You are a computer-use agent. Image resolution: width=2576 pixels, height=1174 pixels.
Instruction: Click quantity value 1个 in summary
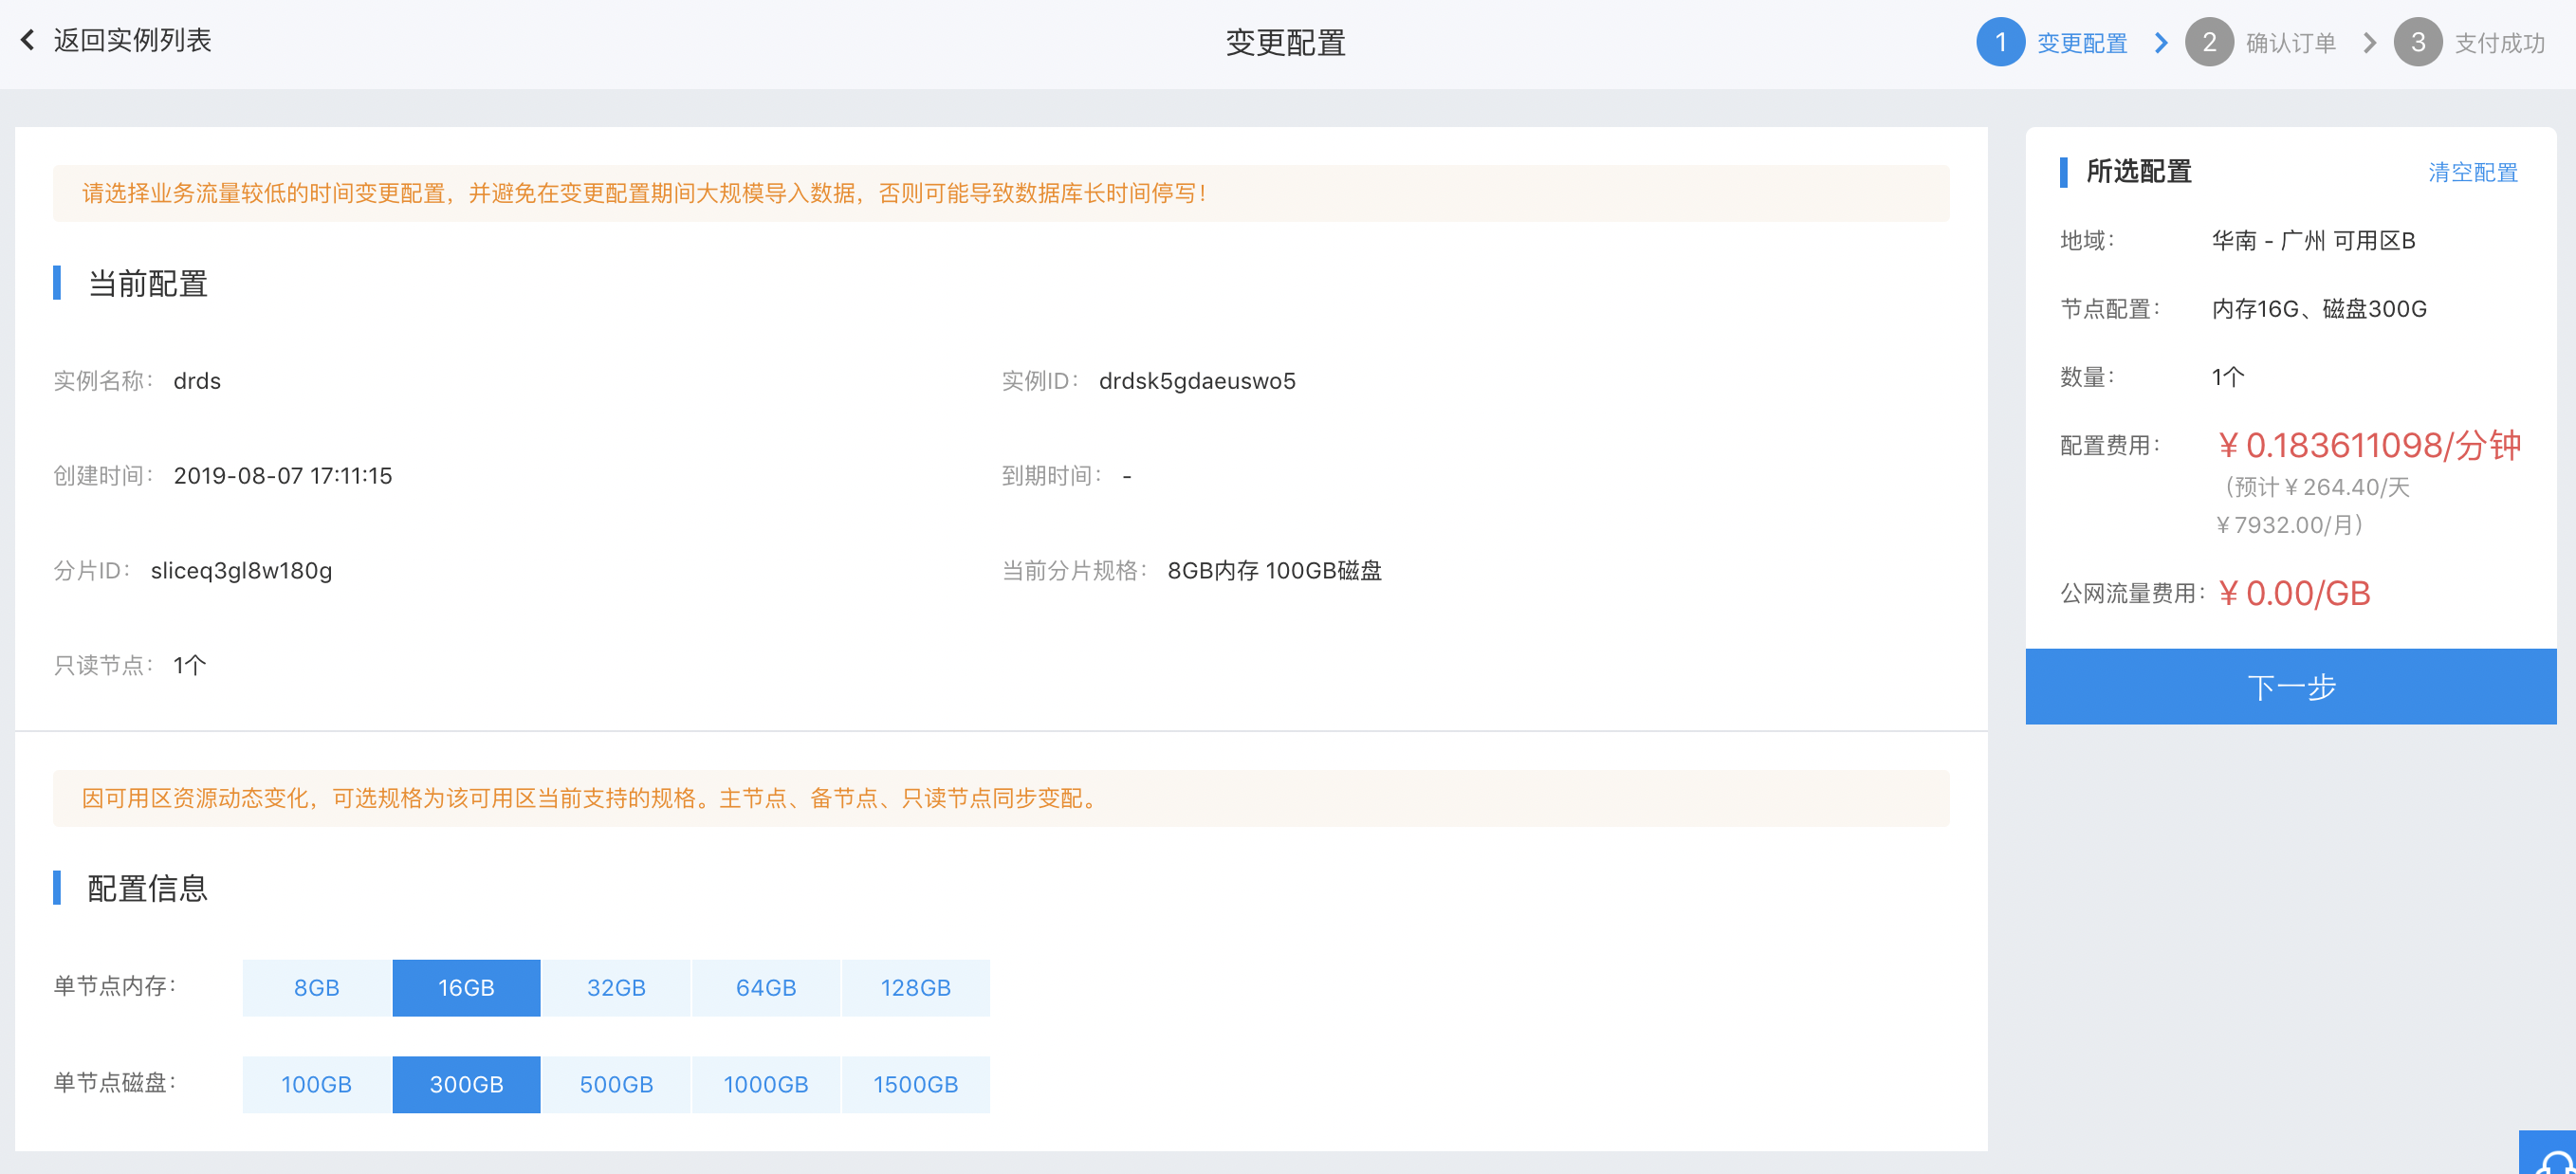[x=2228, y=377]
